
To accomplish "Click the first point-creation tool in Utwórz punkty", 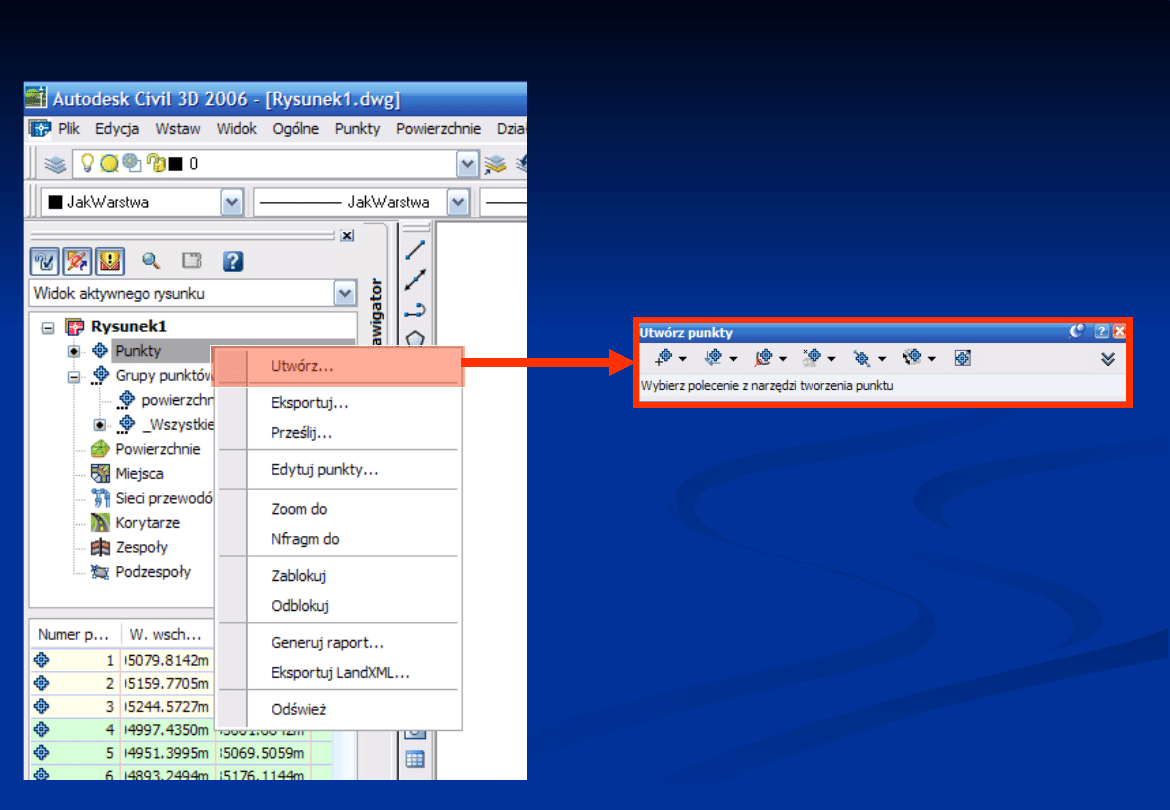I will pos(663,358).
